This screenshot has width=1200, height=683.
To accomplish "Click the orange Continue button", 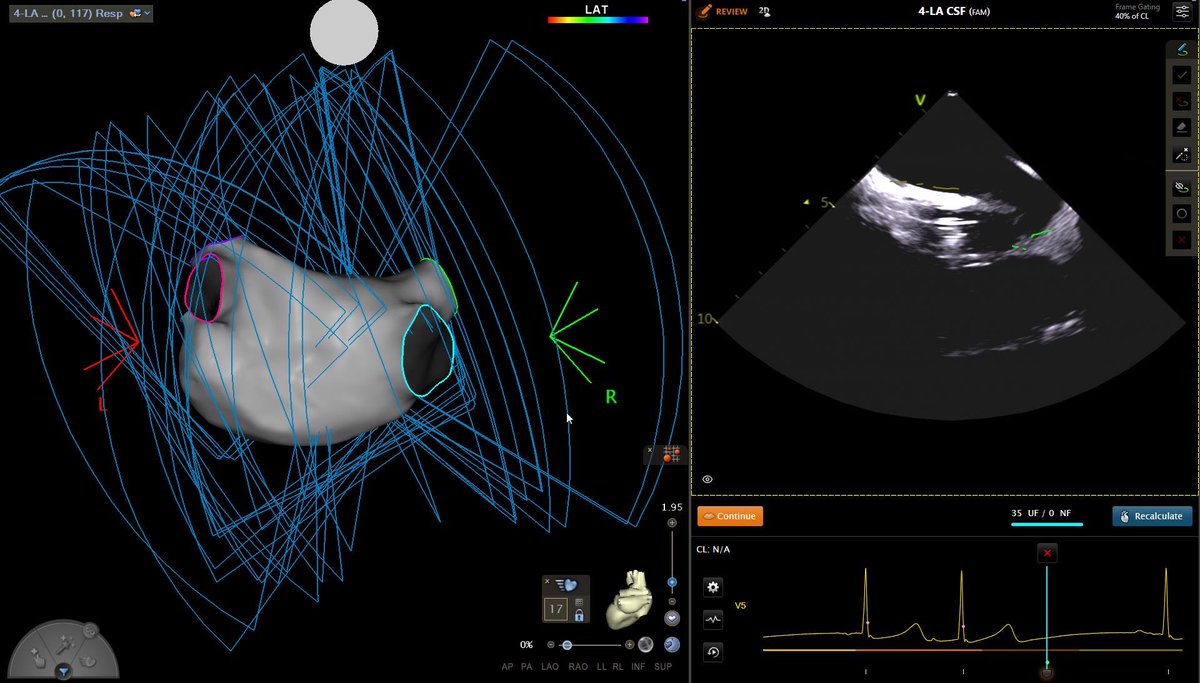I will click(730, 516).
